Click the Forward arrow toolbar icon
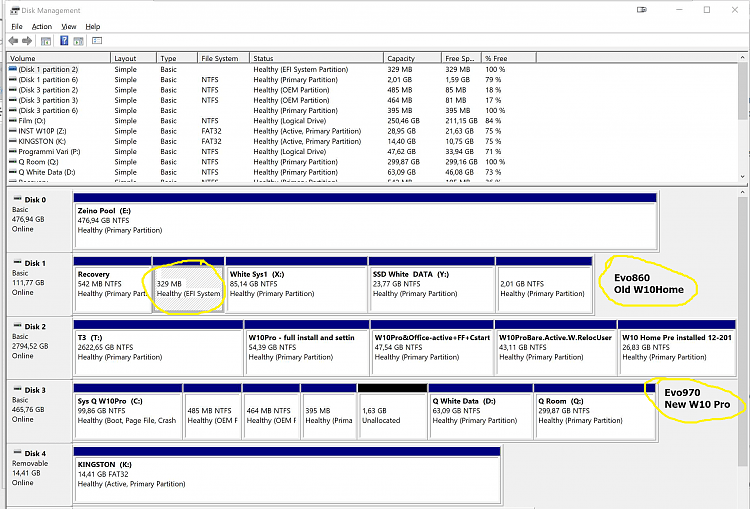 click(x=27, y=41)
